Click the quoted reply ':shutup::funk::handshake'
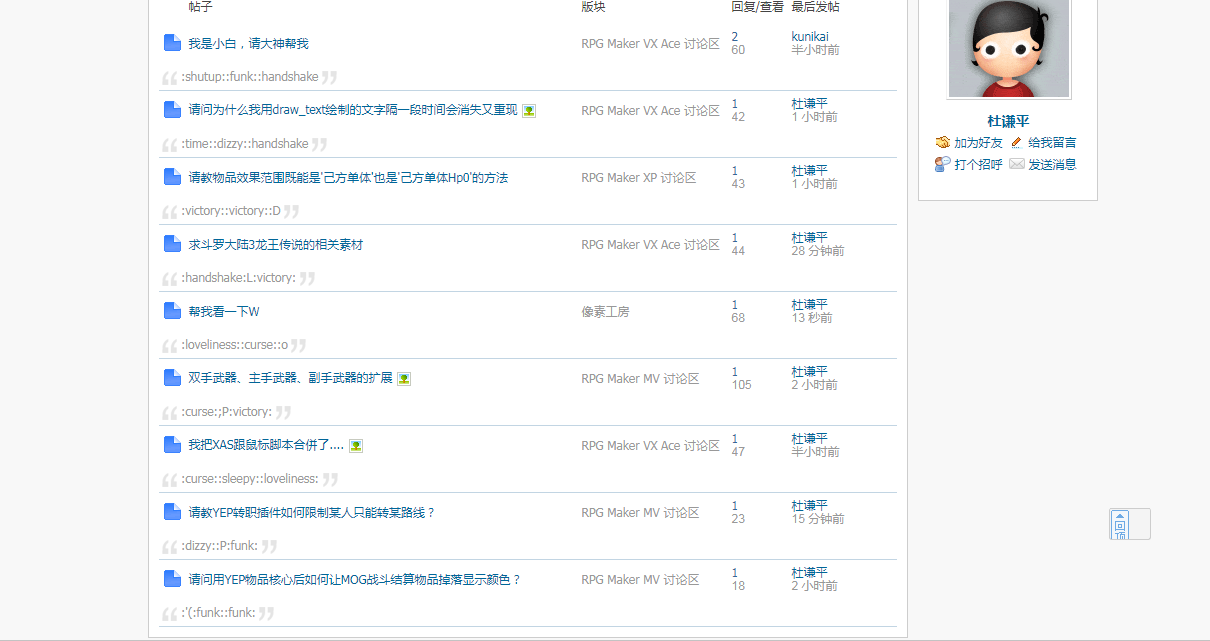 pos(250,77)
